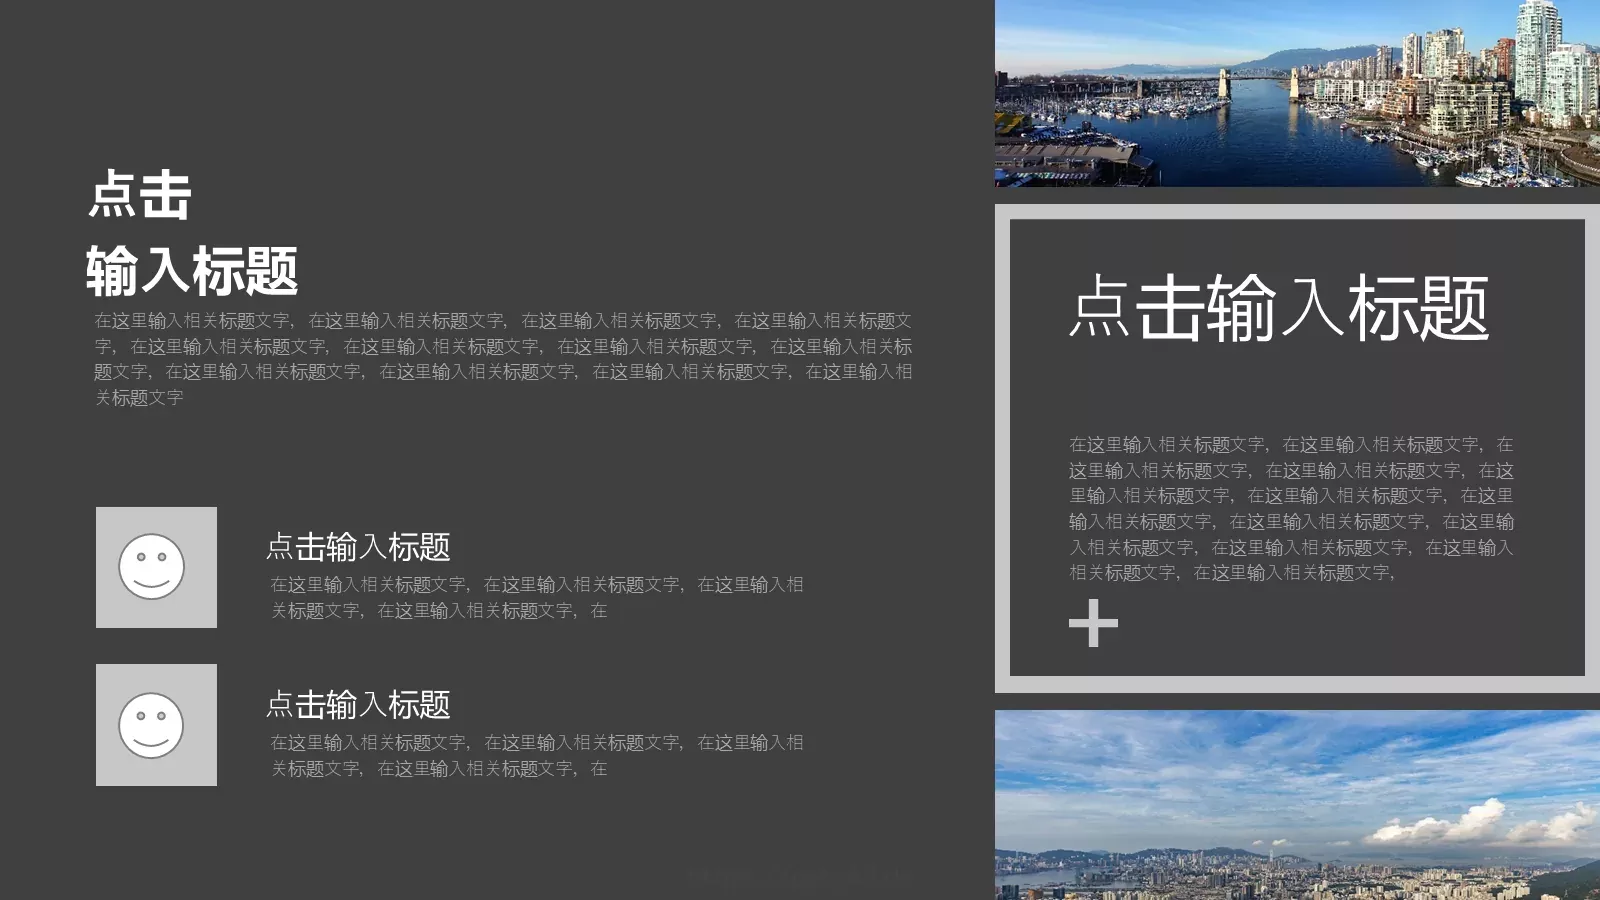Click the description text beside lower smiley

pyautogui.click(x=537, y=755)
